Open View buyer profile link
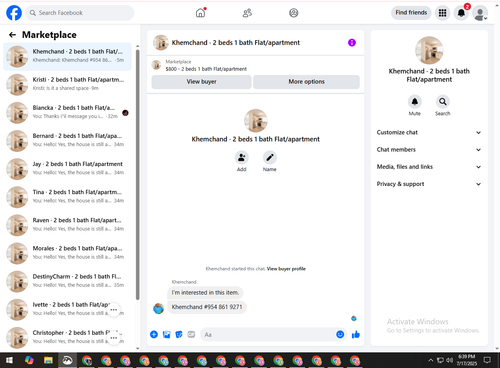 (286, 269)
